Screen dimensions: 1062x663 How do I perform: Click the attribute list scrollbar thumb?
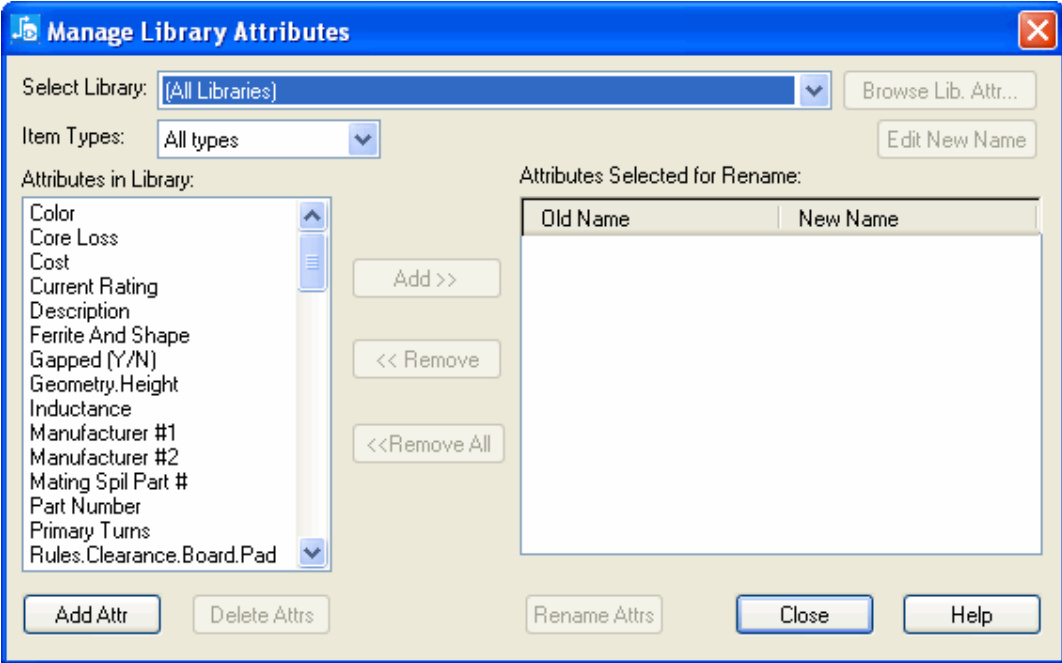[313, 261]
